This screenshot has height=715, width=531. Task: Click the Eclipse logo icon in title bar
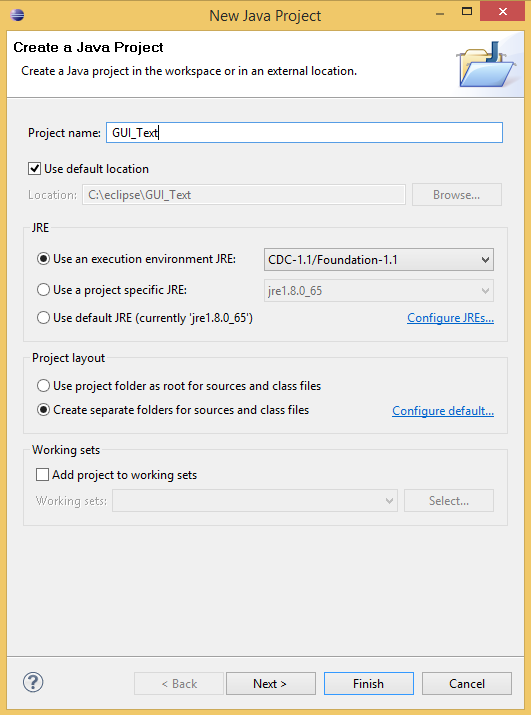(17, 15)
